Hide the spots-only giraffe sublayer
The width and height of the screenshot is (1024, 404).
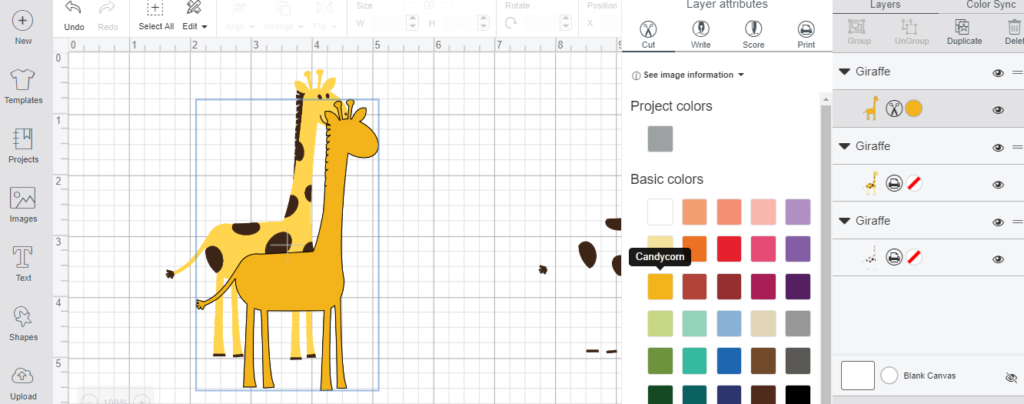pos(998,259)
